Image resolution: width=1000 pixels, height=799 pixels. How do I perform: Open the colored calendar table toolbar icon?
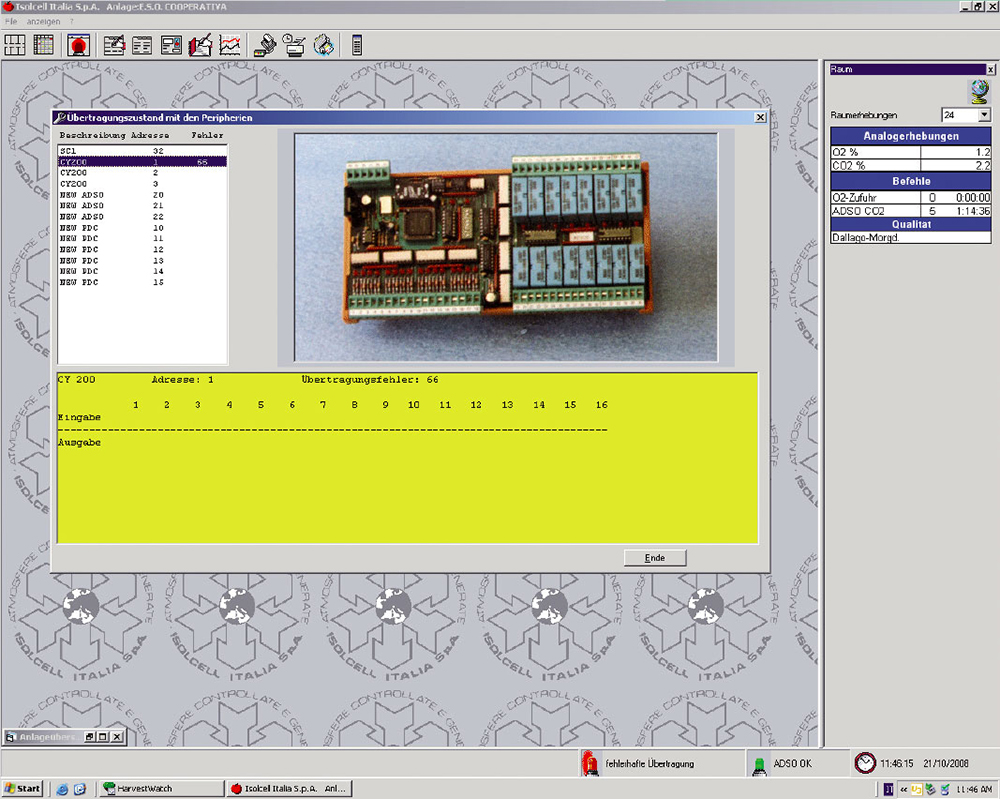[43, 44]
